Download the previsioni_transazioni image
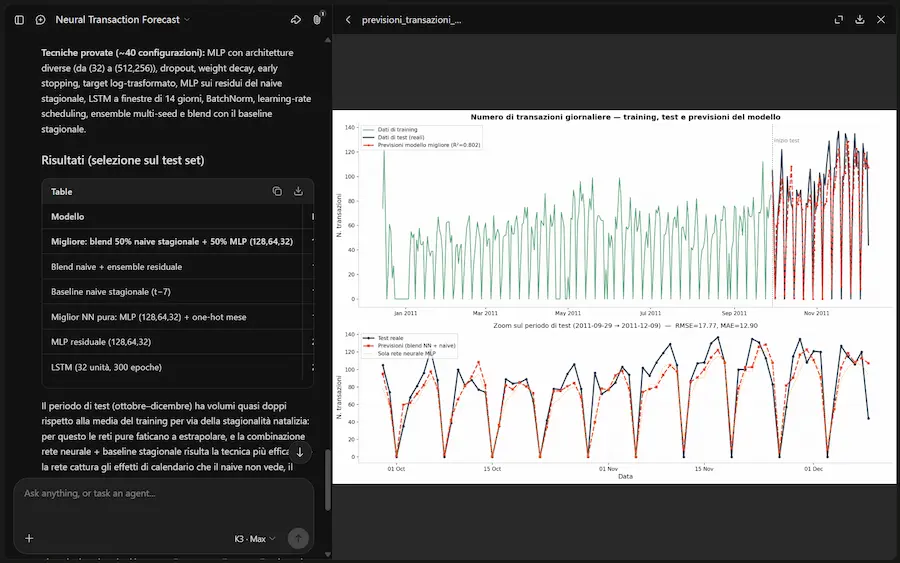The image size is (900, 563). [x=859, y=20]
